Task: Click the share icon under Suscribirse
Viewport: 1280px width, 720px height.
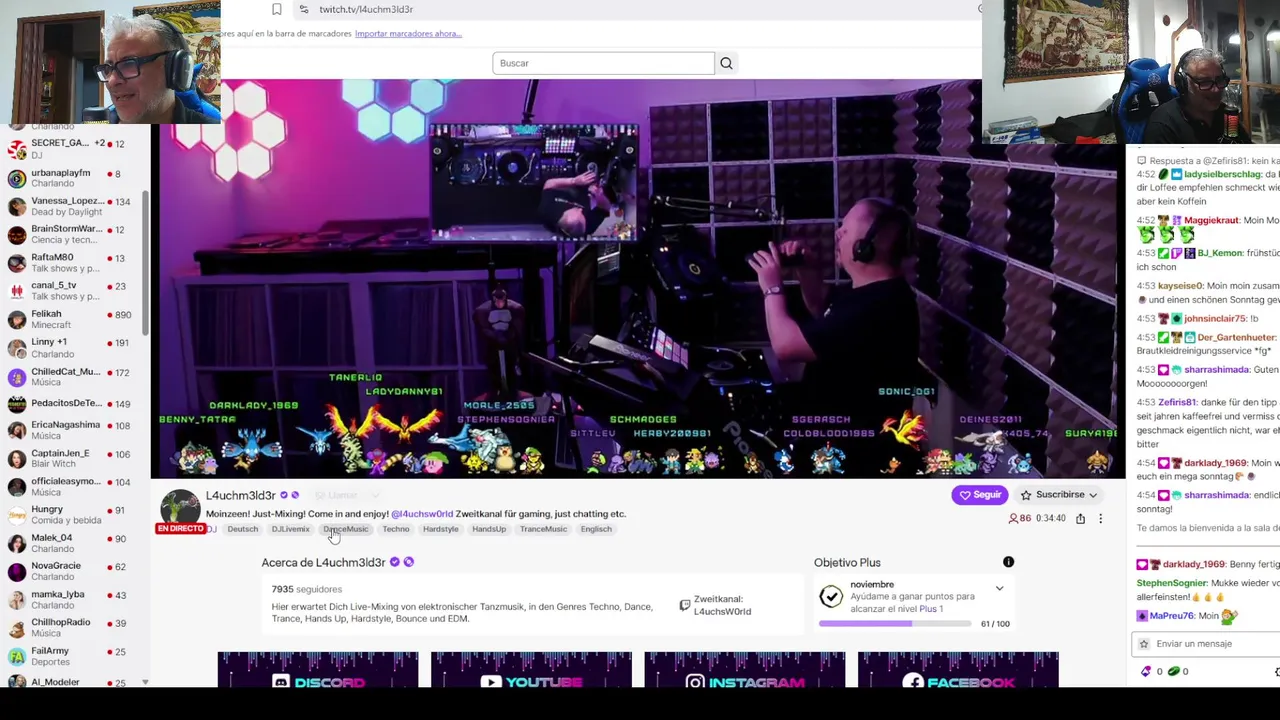Action: tap(1080, 519)
